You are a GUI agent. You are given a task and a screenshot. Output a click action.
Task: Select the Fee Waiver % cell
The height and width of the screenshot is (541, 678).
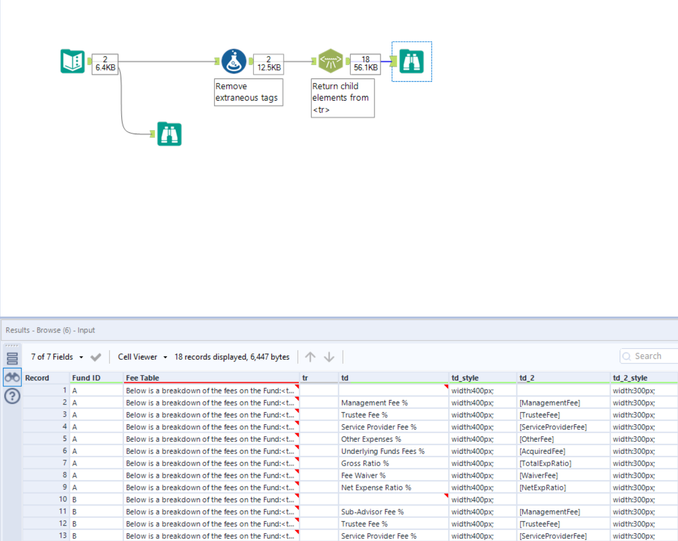coord(393,475)
